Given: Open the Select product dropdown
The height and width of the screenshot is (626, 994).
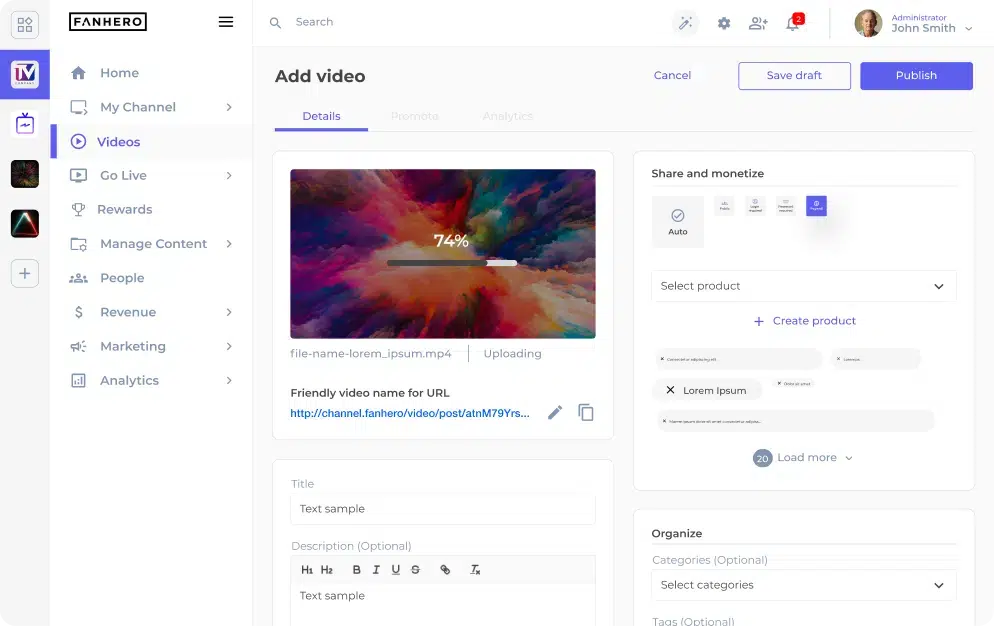Looking at the screenshot, I should click(803, 286).
